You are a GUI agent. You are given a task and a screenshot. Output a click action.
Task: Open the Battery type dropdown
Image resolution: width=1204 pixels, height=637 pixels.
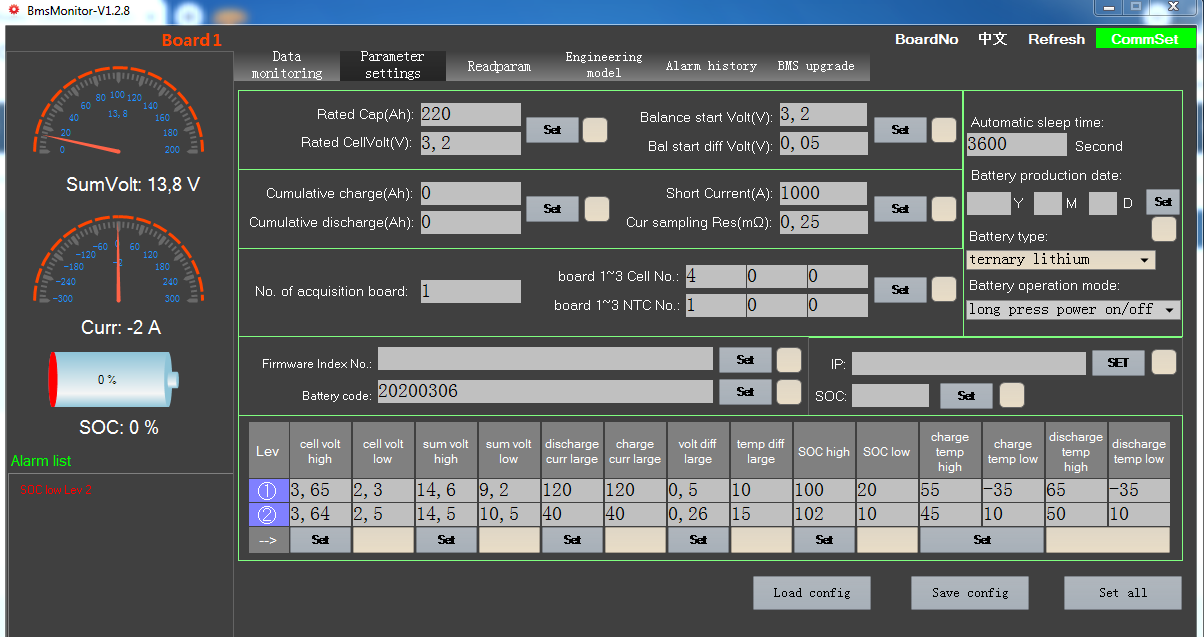[1060, 260]
